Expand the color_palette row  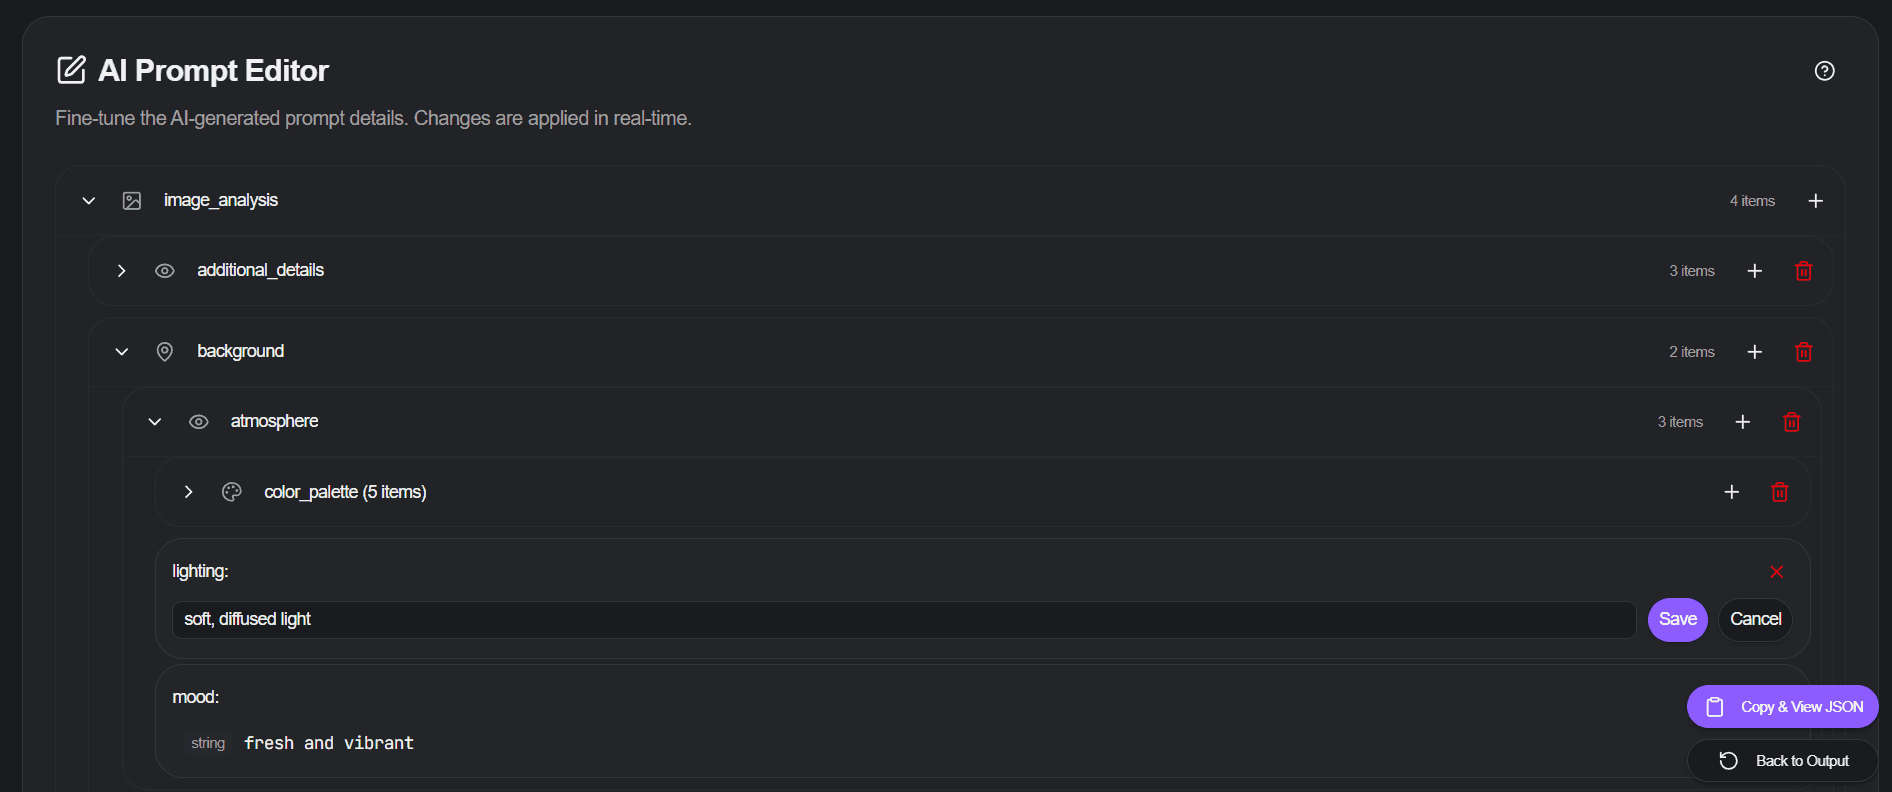(188, 492)
